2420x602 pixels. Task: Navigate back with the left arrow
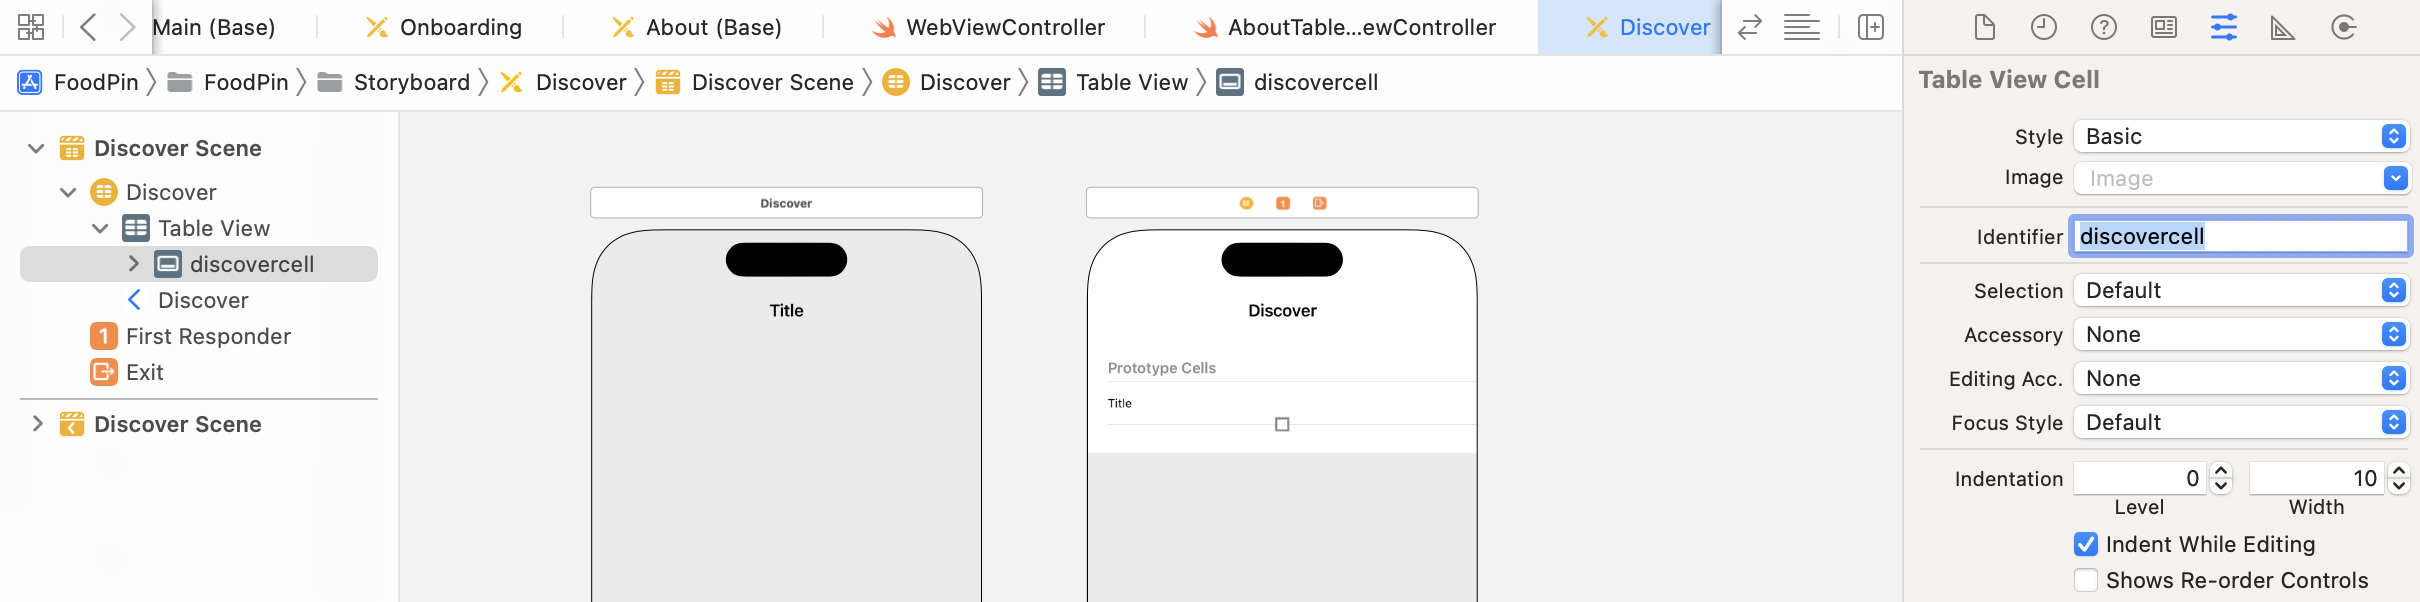(x=88, y=27)
